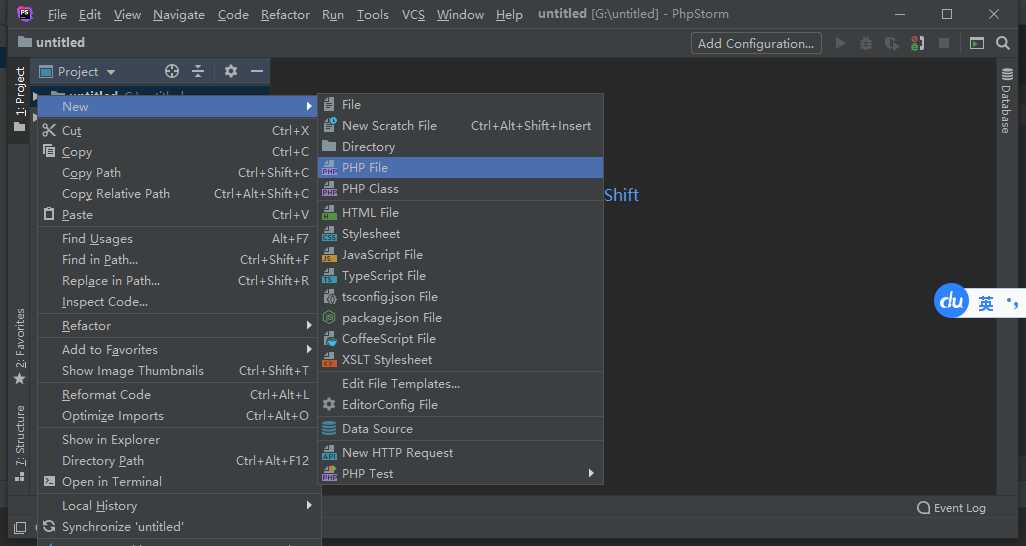Click the Stop square icon
Screen dimensions: 1026x546
click(944, 43)
